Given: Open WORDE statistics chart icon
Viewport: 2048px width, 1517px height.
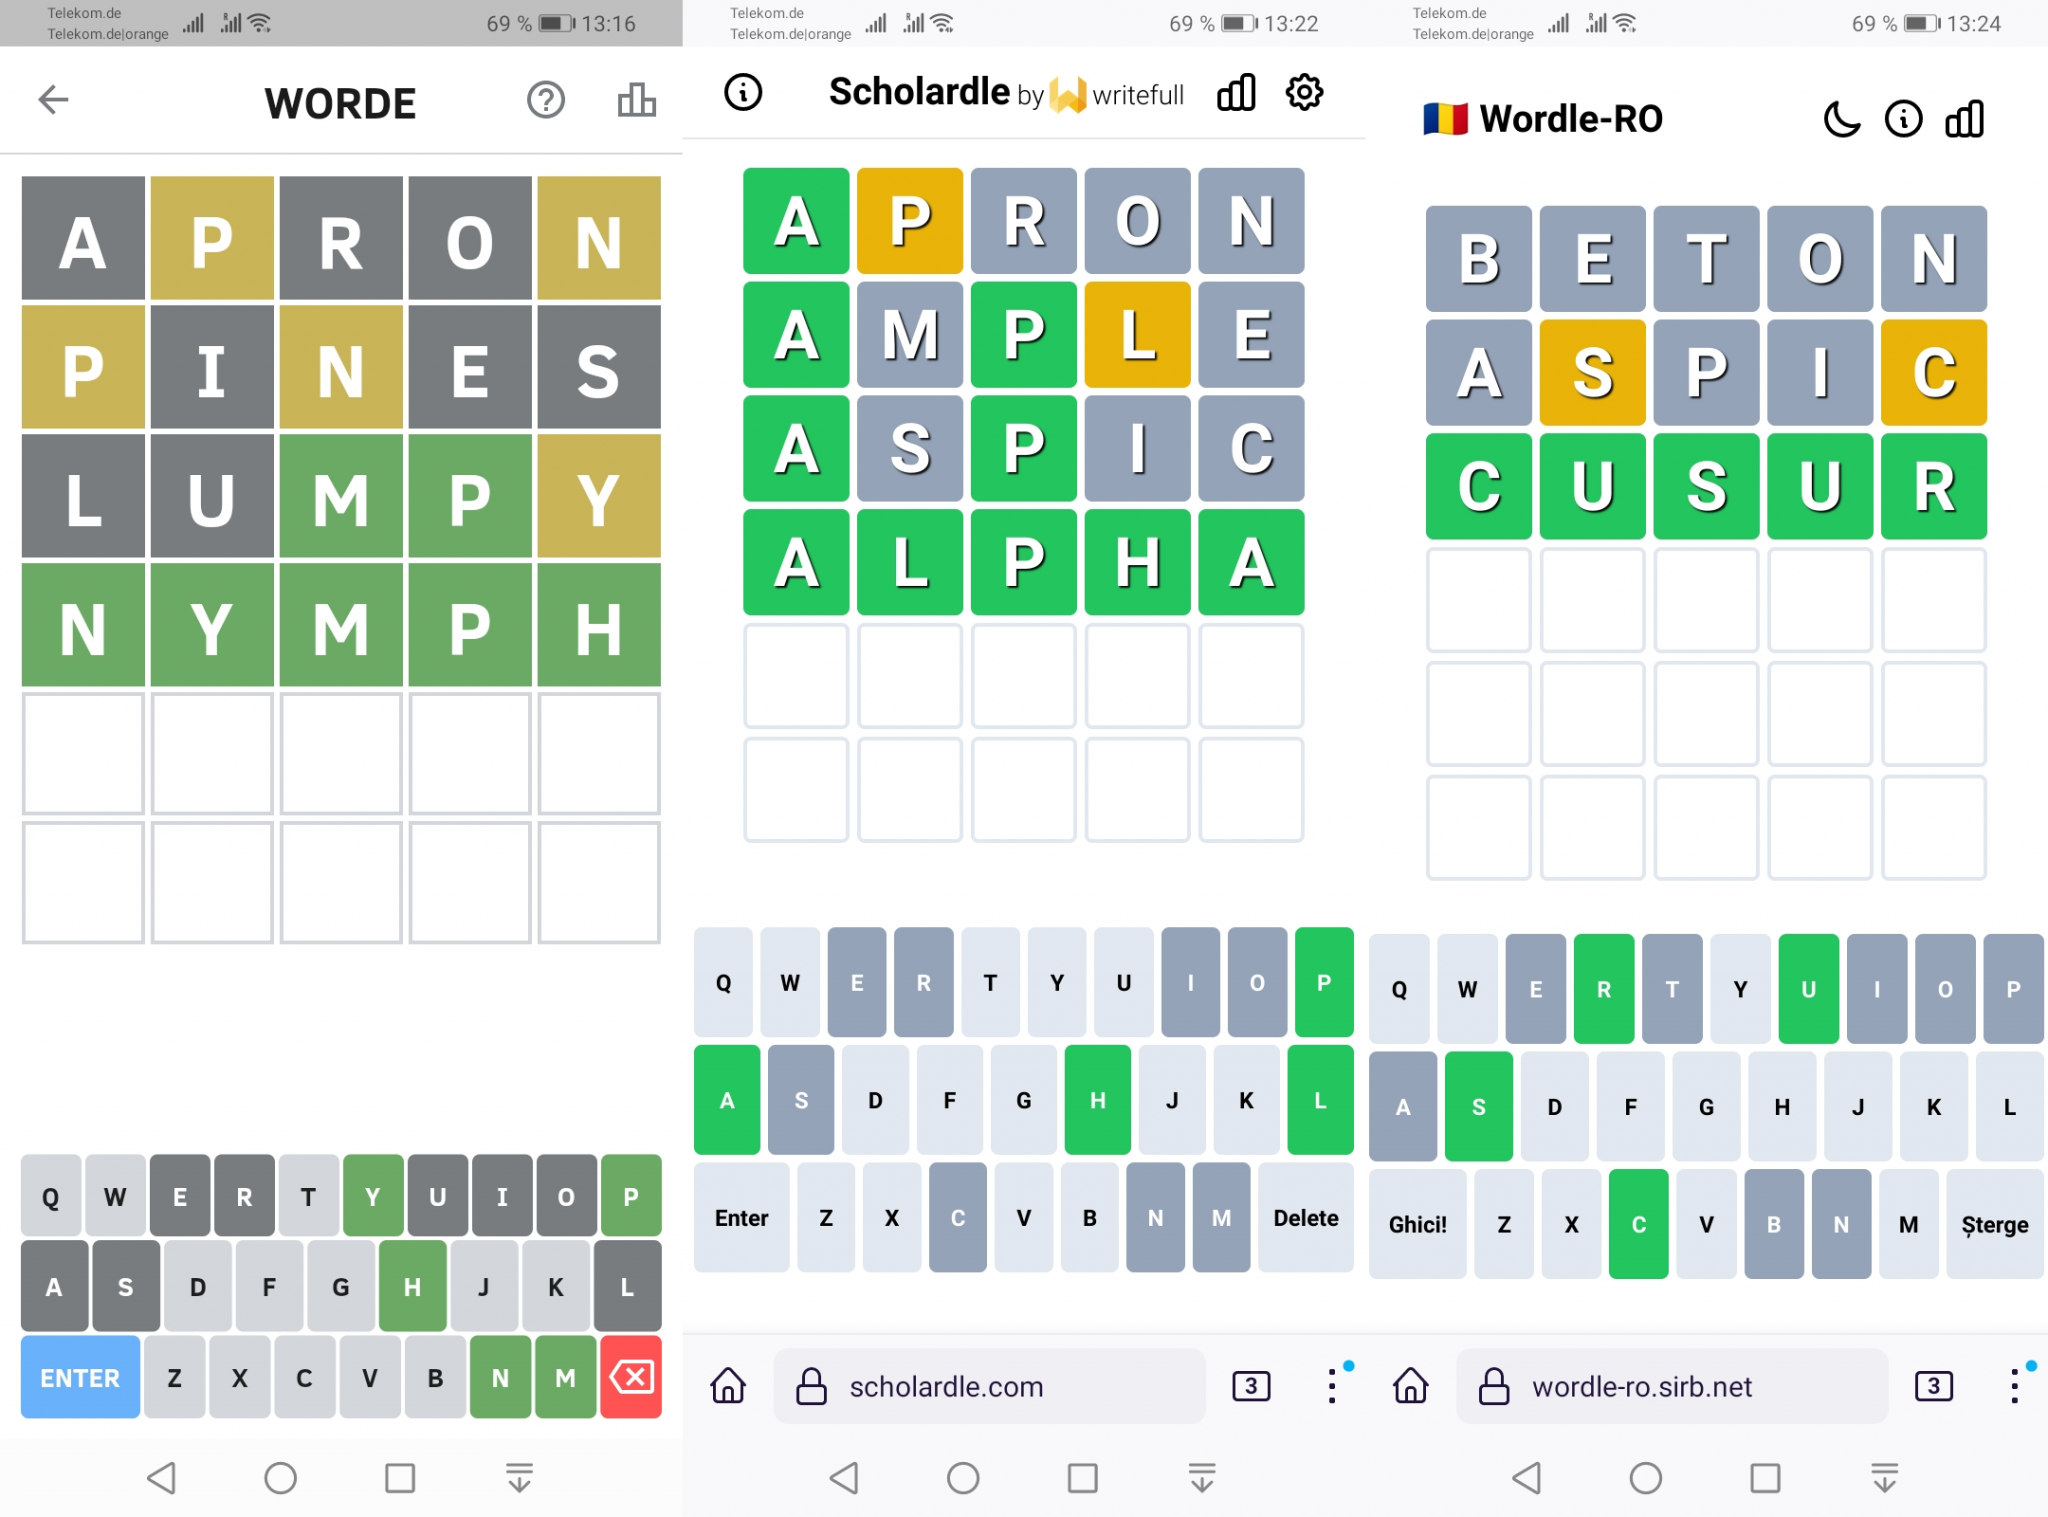Looking at the screenshot, I should click(x=636, y=100).
